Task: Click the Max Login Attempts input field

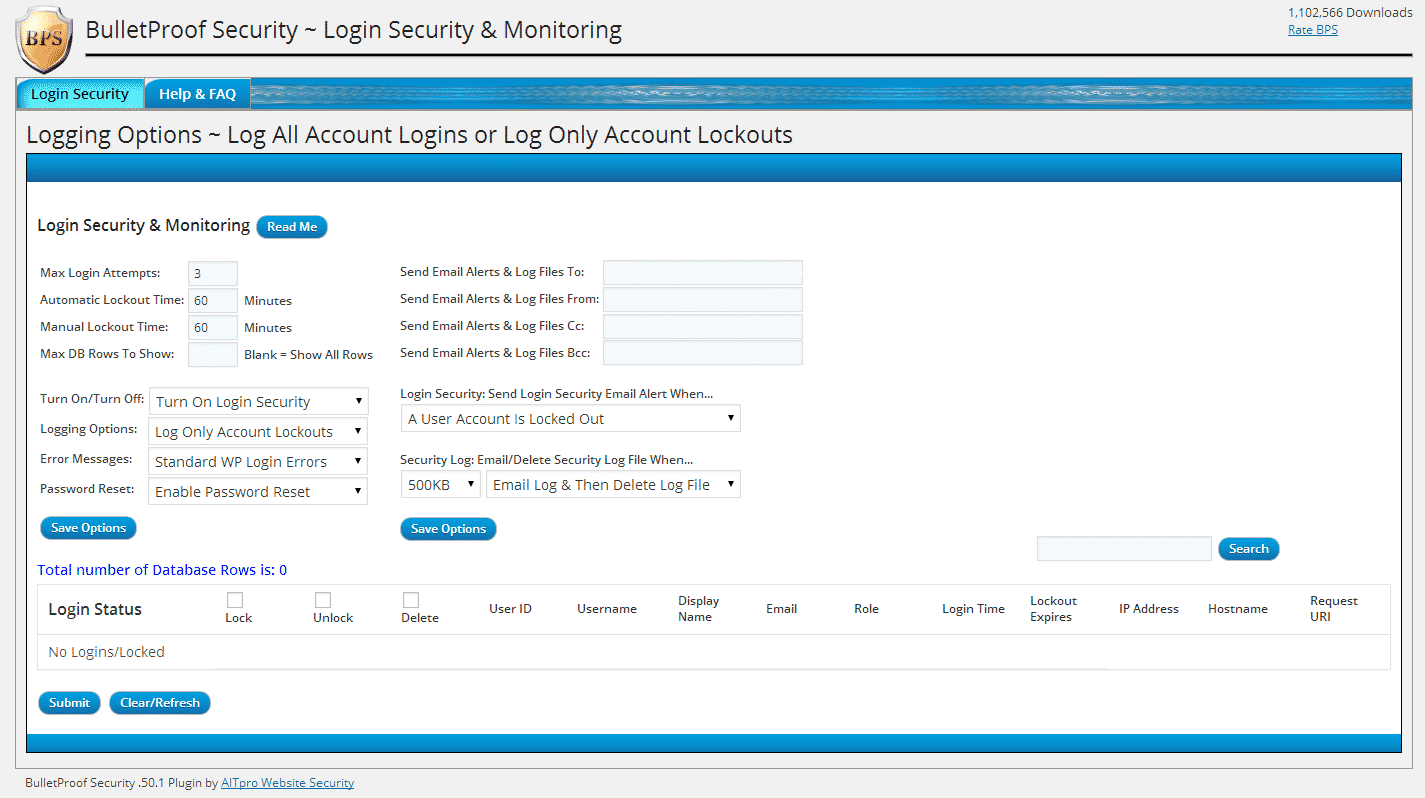Action: (x=212, y=272)
